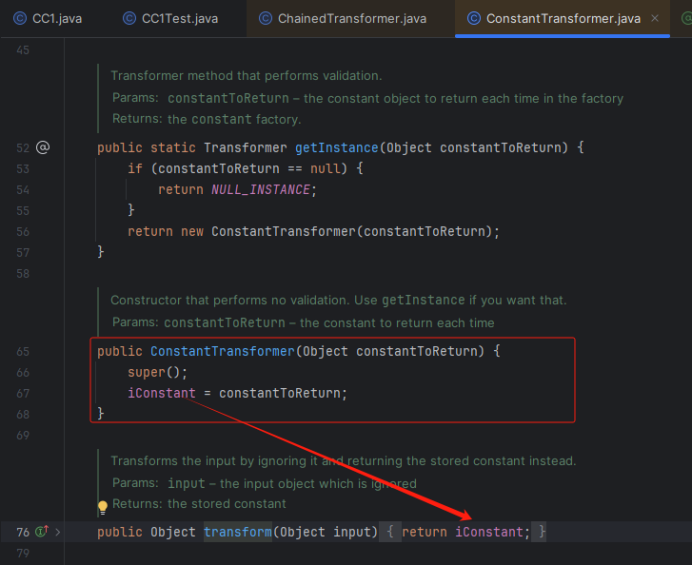Click the ConstantTransformer.java tab class icon

click(x=473, y=18)
